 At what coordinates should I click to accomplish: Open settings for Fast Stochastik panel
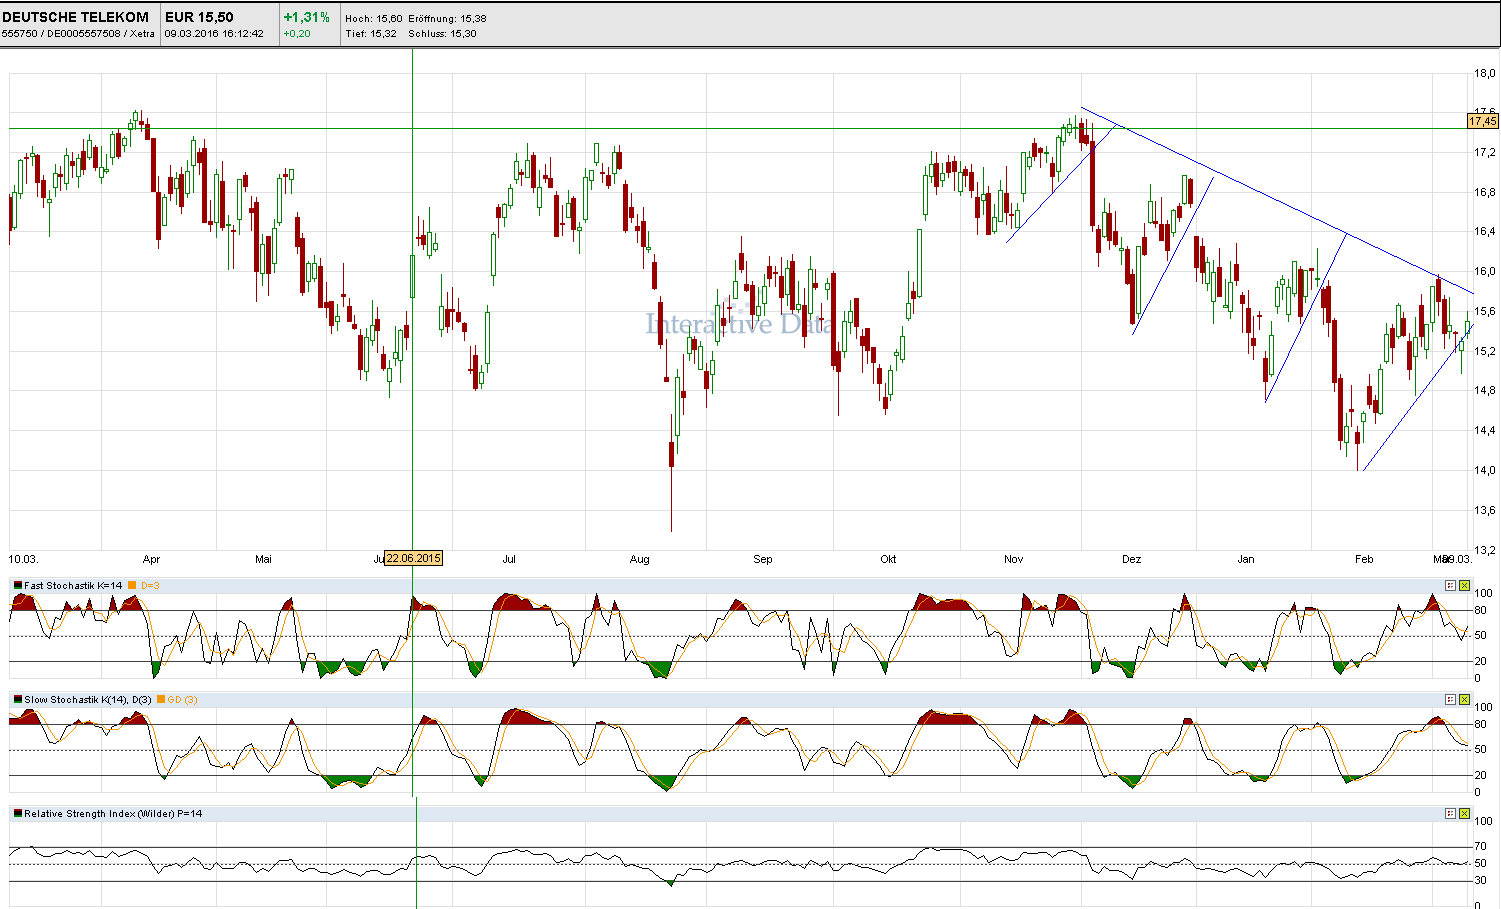(1450, 586)
